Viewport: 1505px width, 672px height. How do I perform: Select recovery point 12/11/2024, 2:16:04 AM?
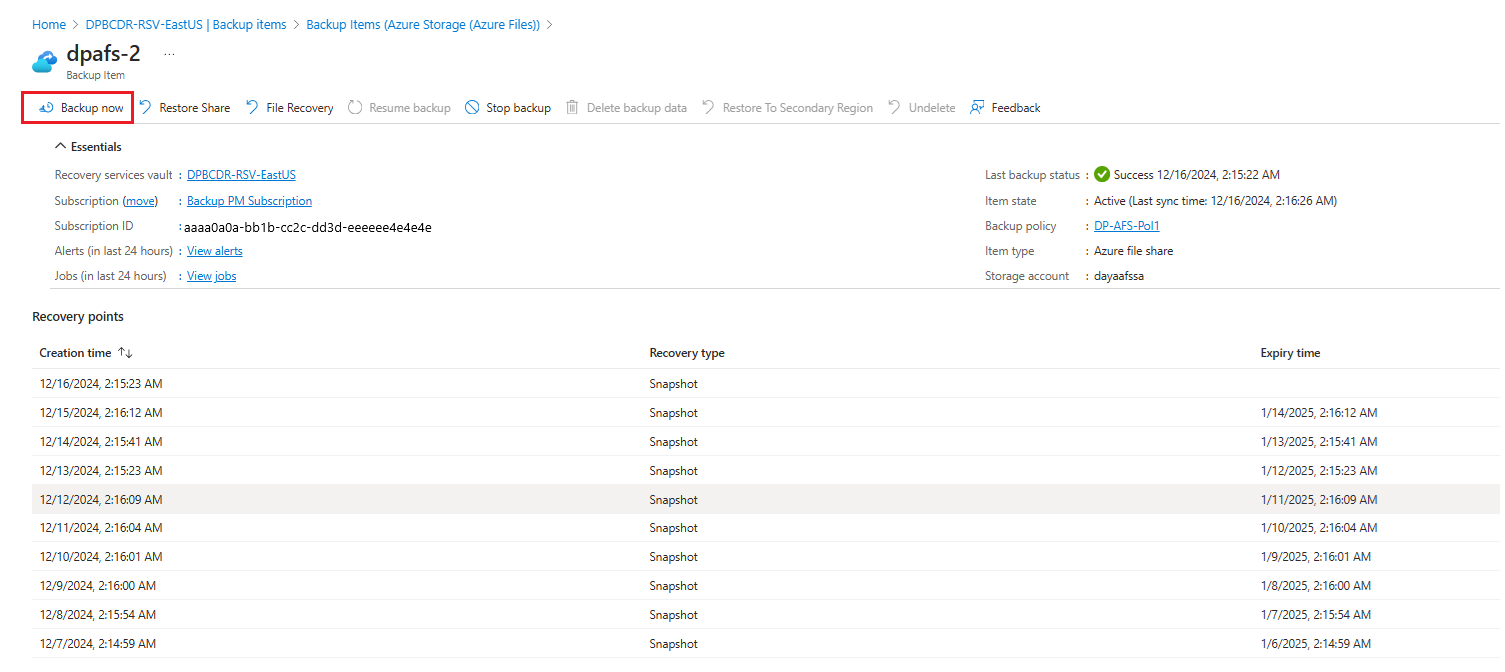click(766, 528)
